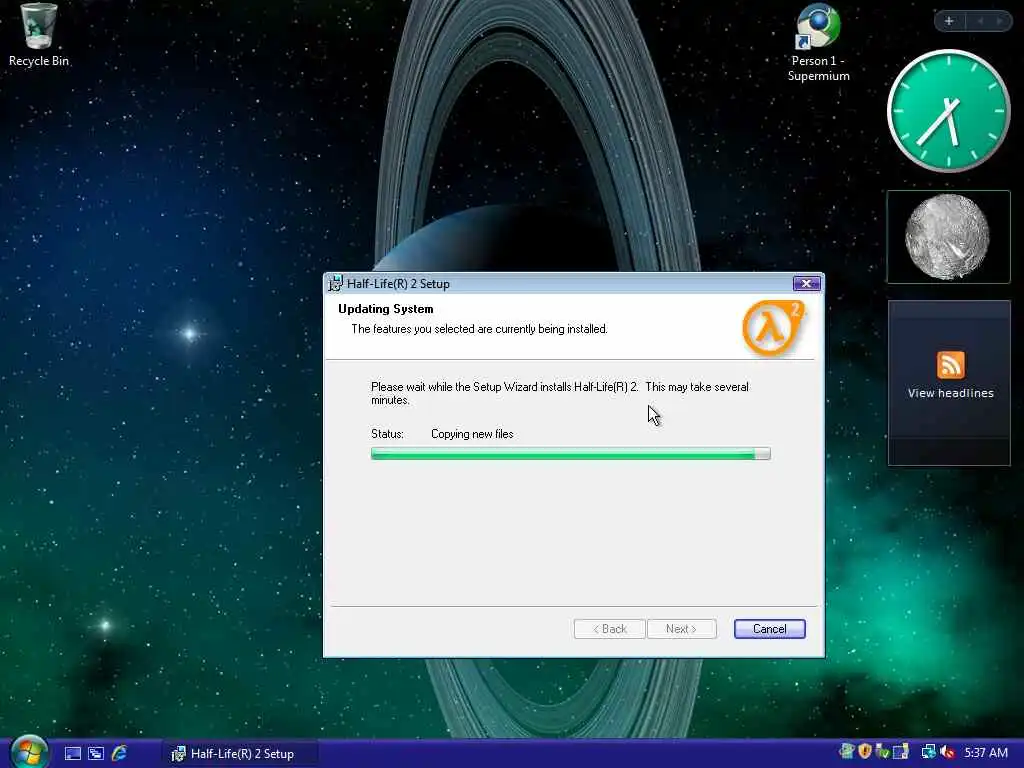Select the Recycle Bin desktop icon

(39, 35)
